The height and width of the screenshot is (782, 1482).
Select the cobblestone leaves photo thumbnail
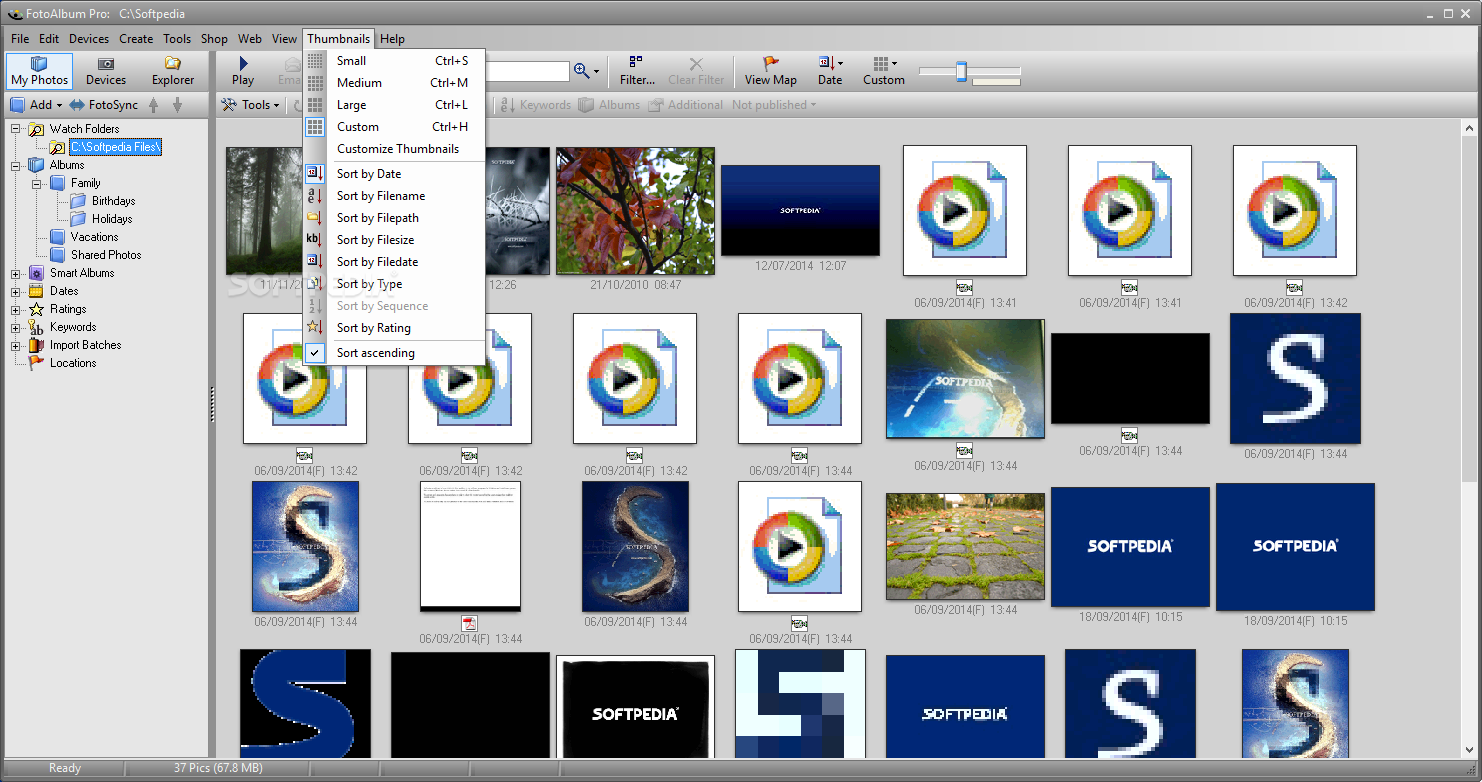[965, 546]
